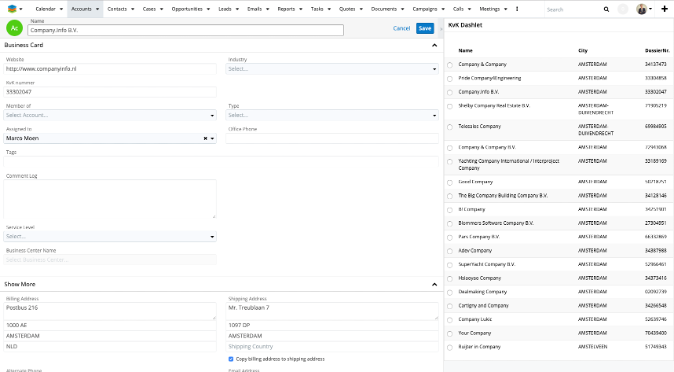Viewport: 674px width, 372px height.
Task: Click the Comment Log text area
Action: pyautogui.click(x=110, y=199)
